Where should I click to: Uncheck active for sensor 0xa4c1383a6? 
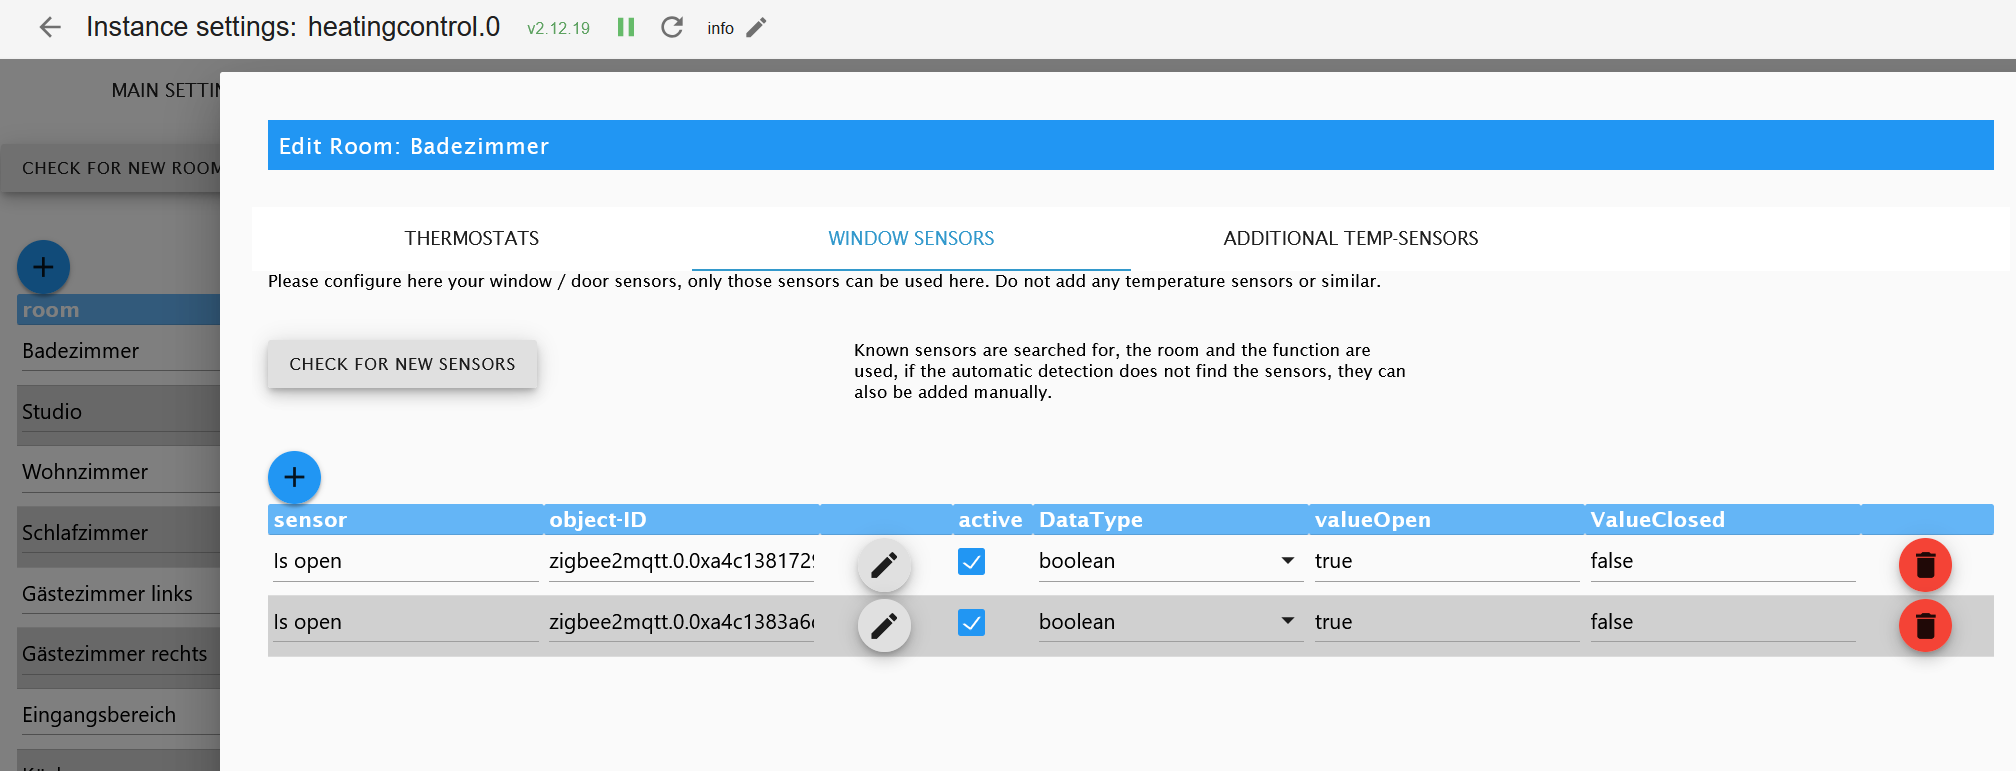coord(971,623)
